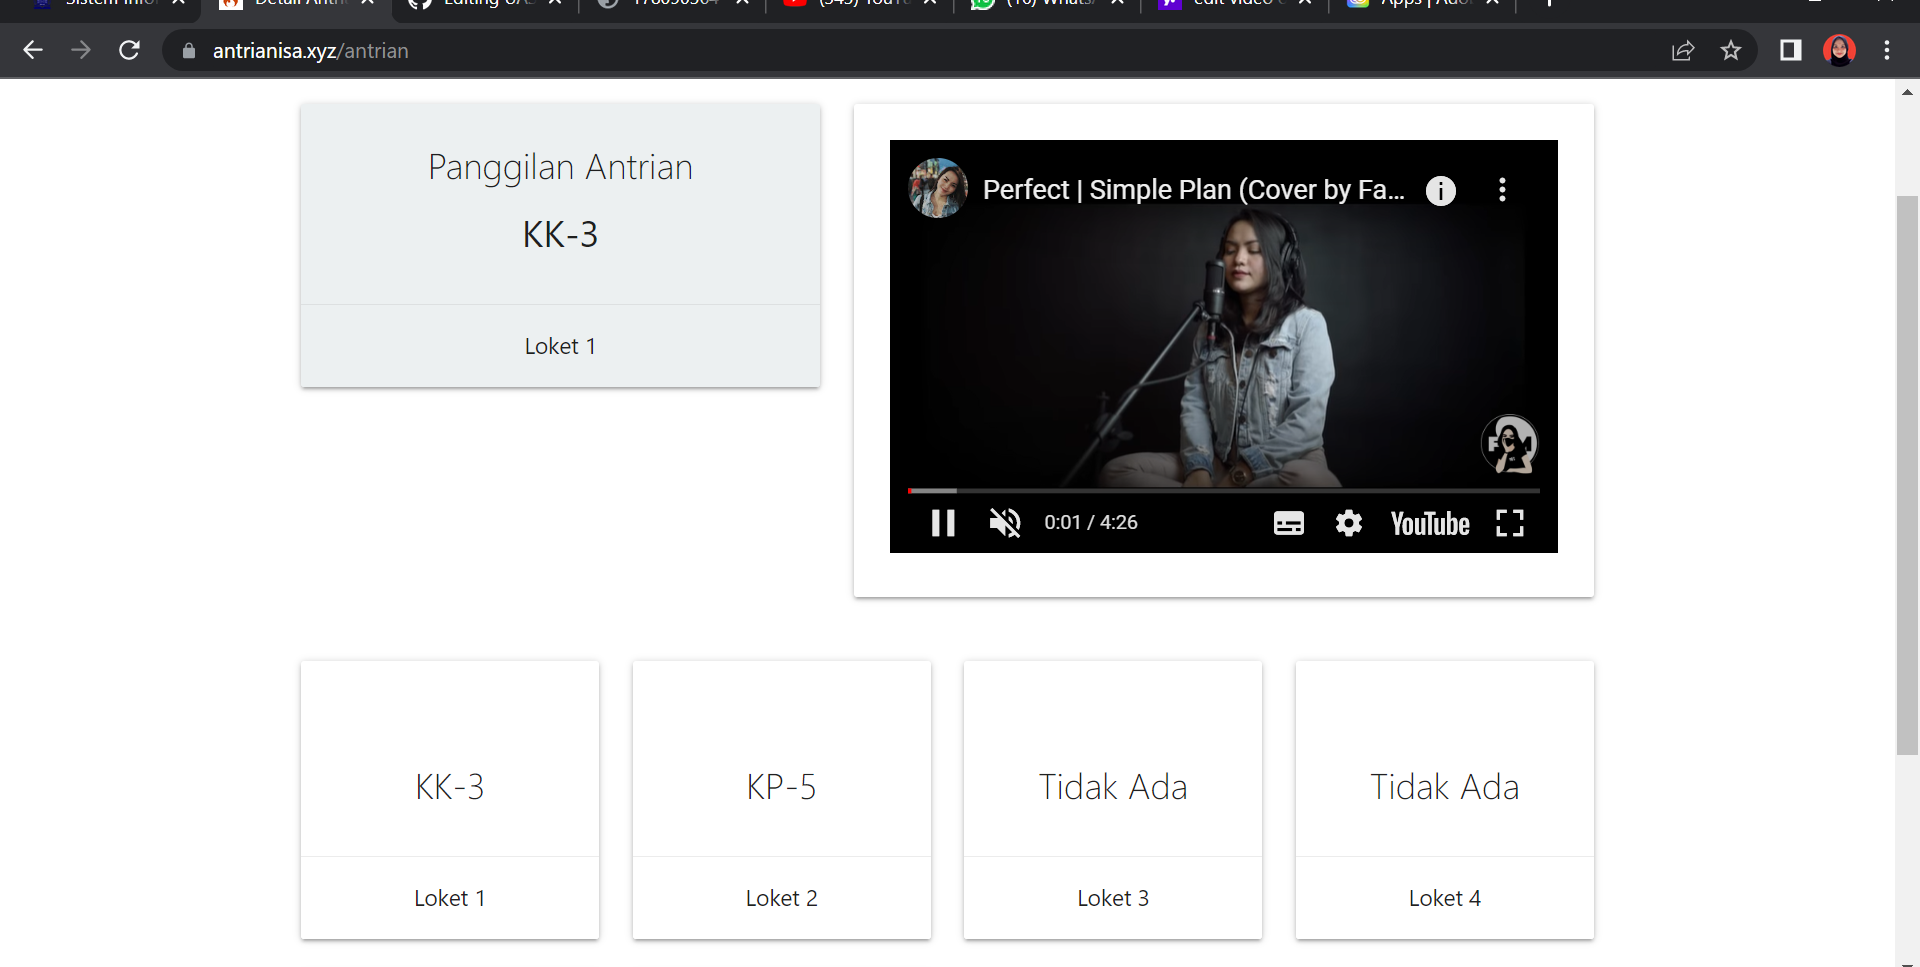The height and width of the screenshot is (967, 1920).
Task: Click Tidak Ada above Loket 3
Action: click(1113, 787)
